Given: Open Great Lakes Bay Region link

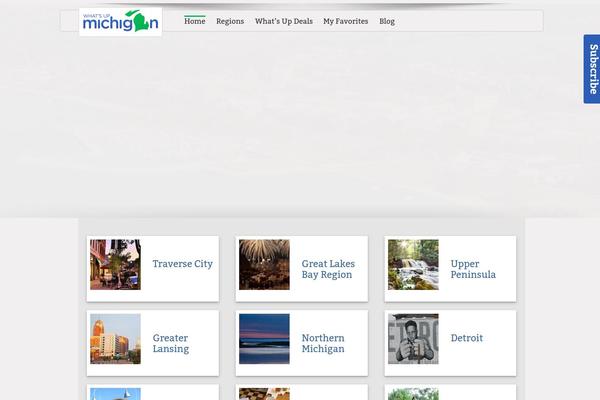Looking at the screenshot, I should point(328,269).
